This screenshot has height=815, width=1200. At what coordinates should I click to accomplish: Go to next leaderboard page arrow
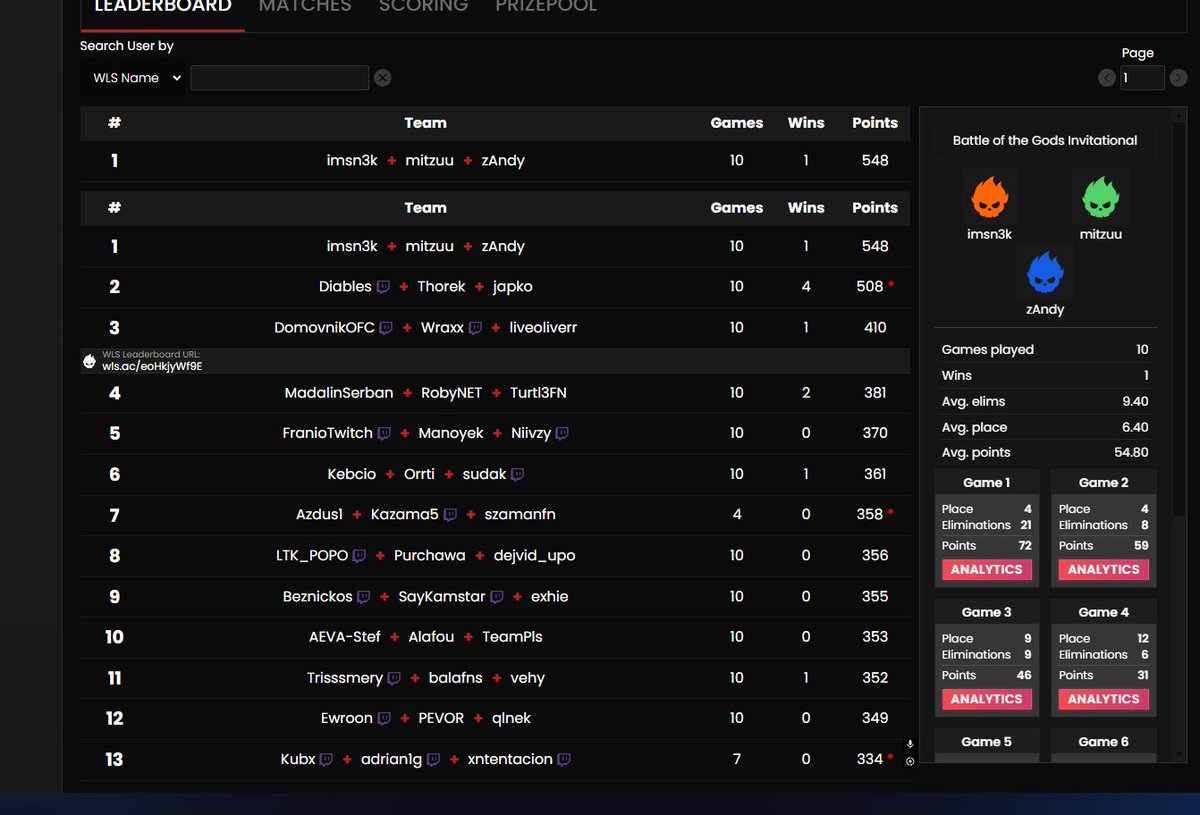click(1179, 78)
